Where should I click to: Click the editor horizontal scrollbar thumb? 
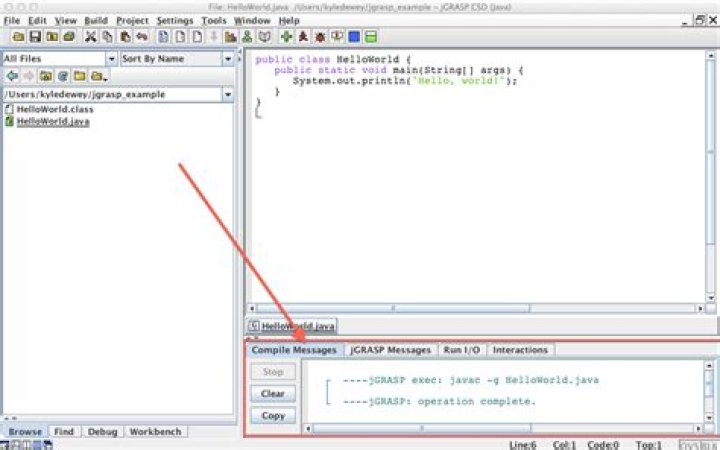(x=393, y=308)
